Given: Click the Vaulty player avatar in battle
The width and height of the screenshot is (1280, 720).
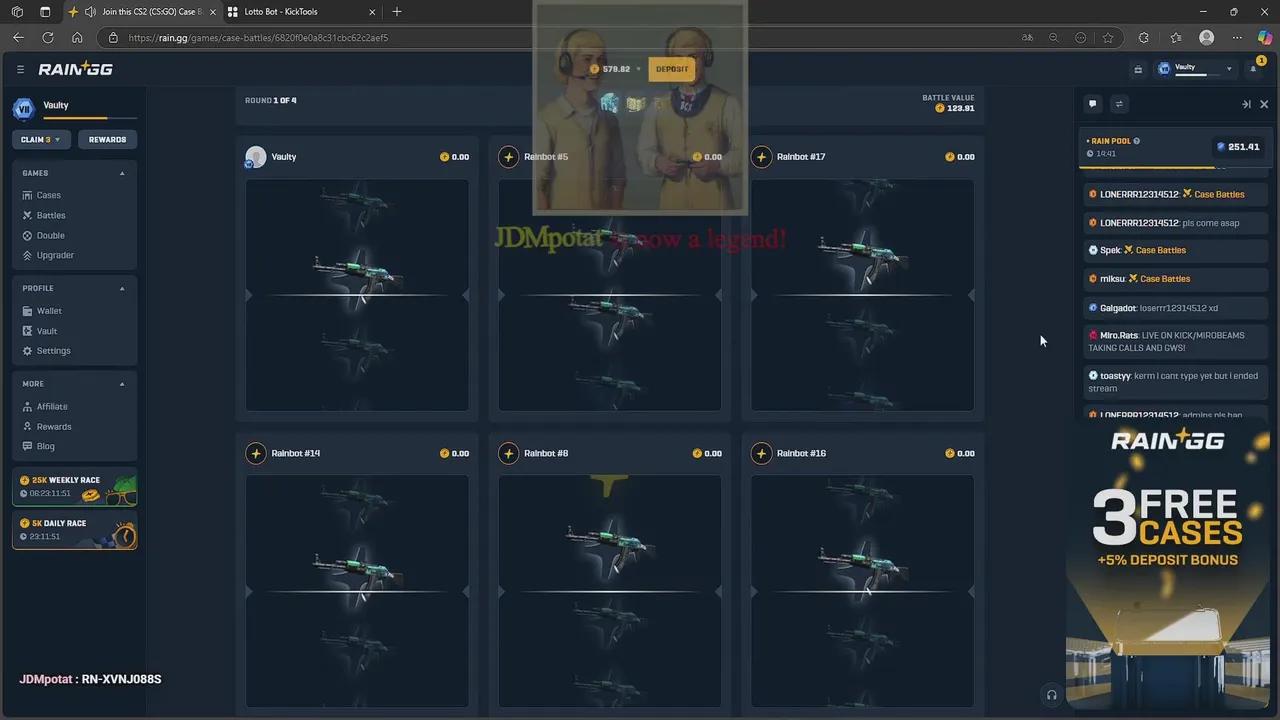Looking at the screenshot, I should click(x=256, y=157).
